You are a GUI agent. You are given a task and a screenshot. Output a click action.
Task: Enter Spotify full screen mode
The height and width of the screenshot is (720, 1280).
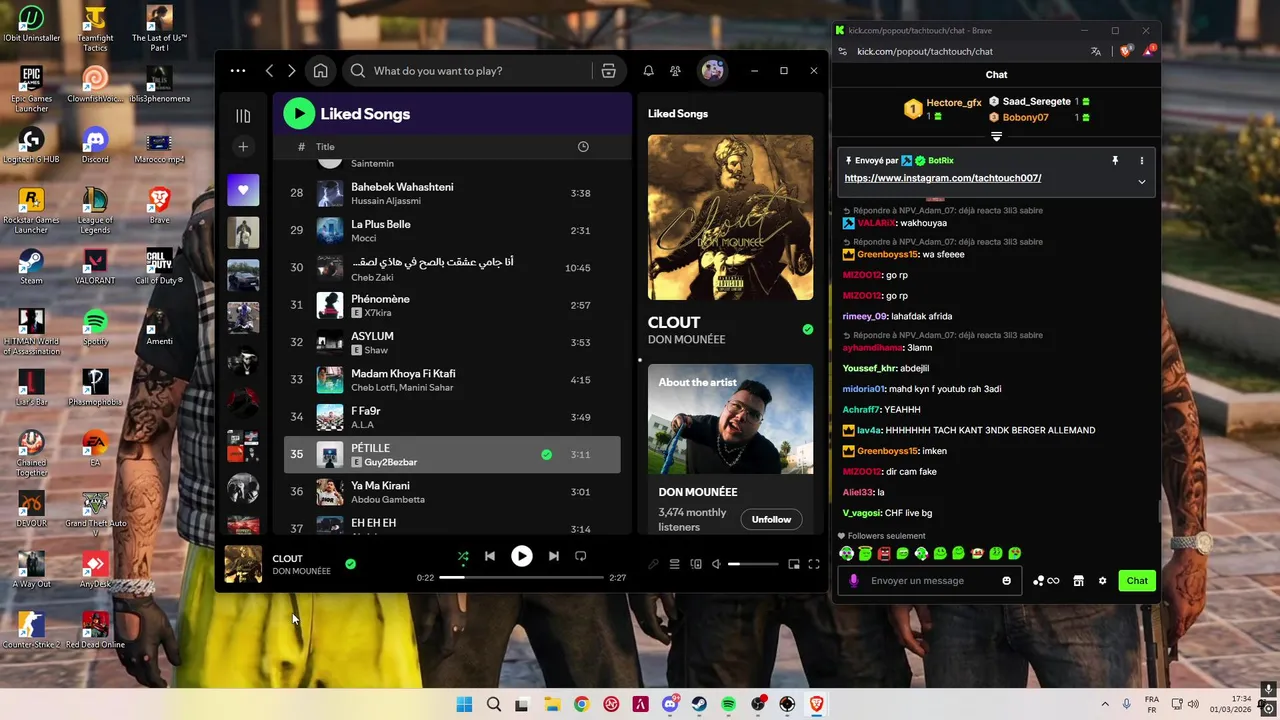(814, 564)
